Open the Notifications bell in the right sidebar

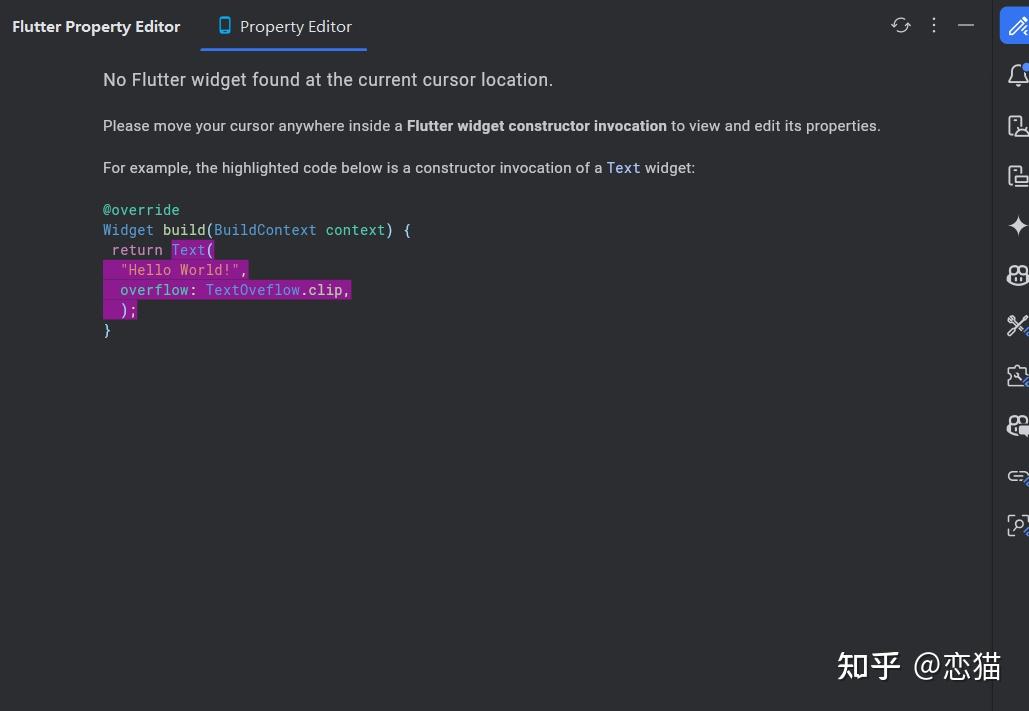(1018, 75)
